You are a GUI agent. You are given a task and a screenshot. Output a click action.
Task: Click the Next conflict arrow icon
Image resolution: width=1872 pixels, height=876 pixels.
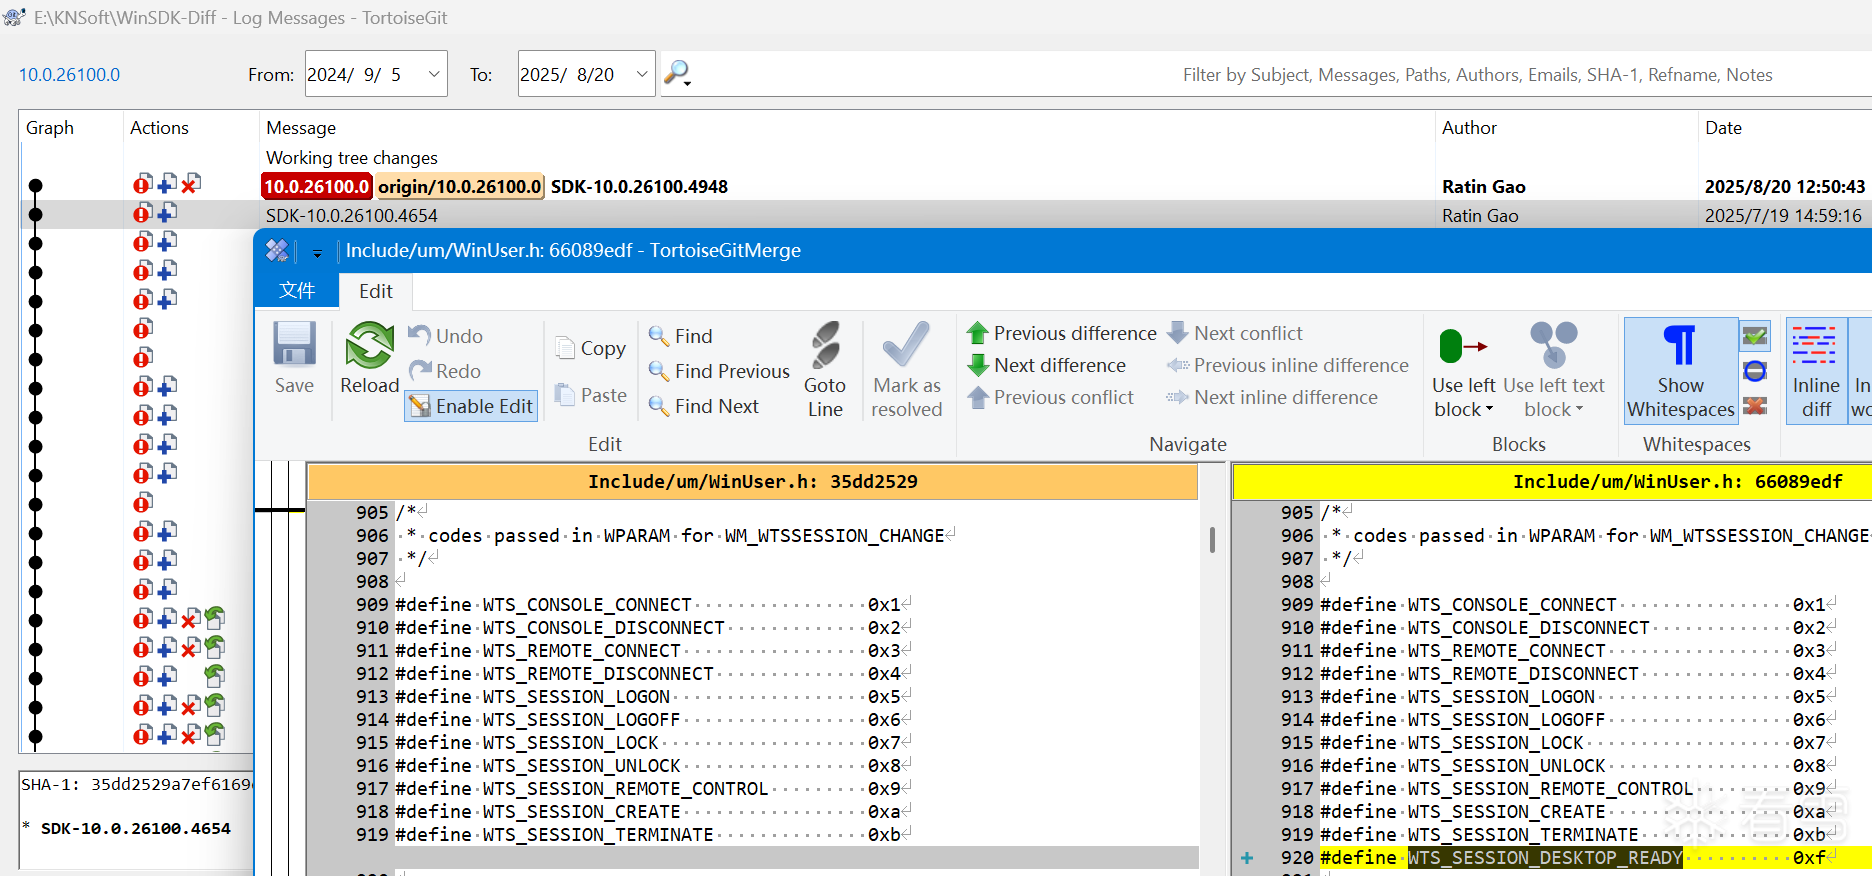(1178, 332)
